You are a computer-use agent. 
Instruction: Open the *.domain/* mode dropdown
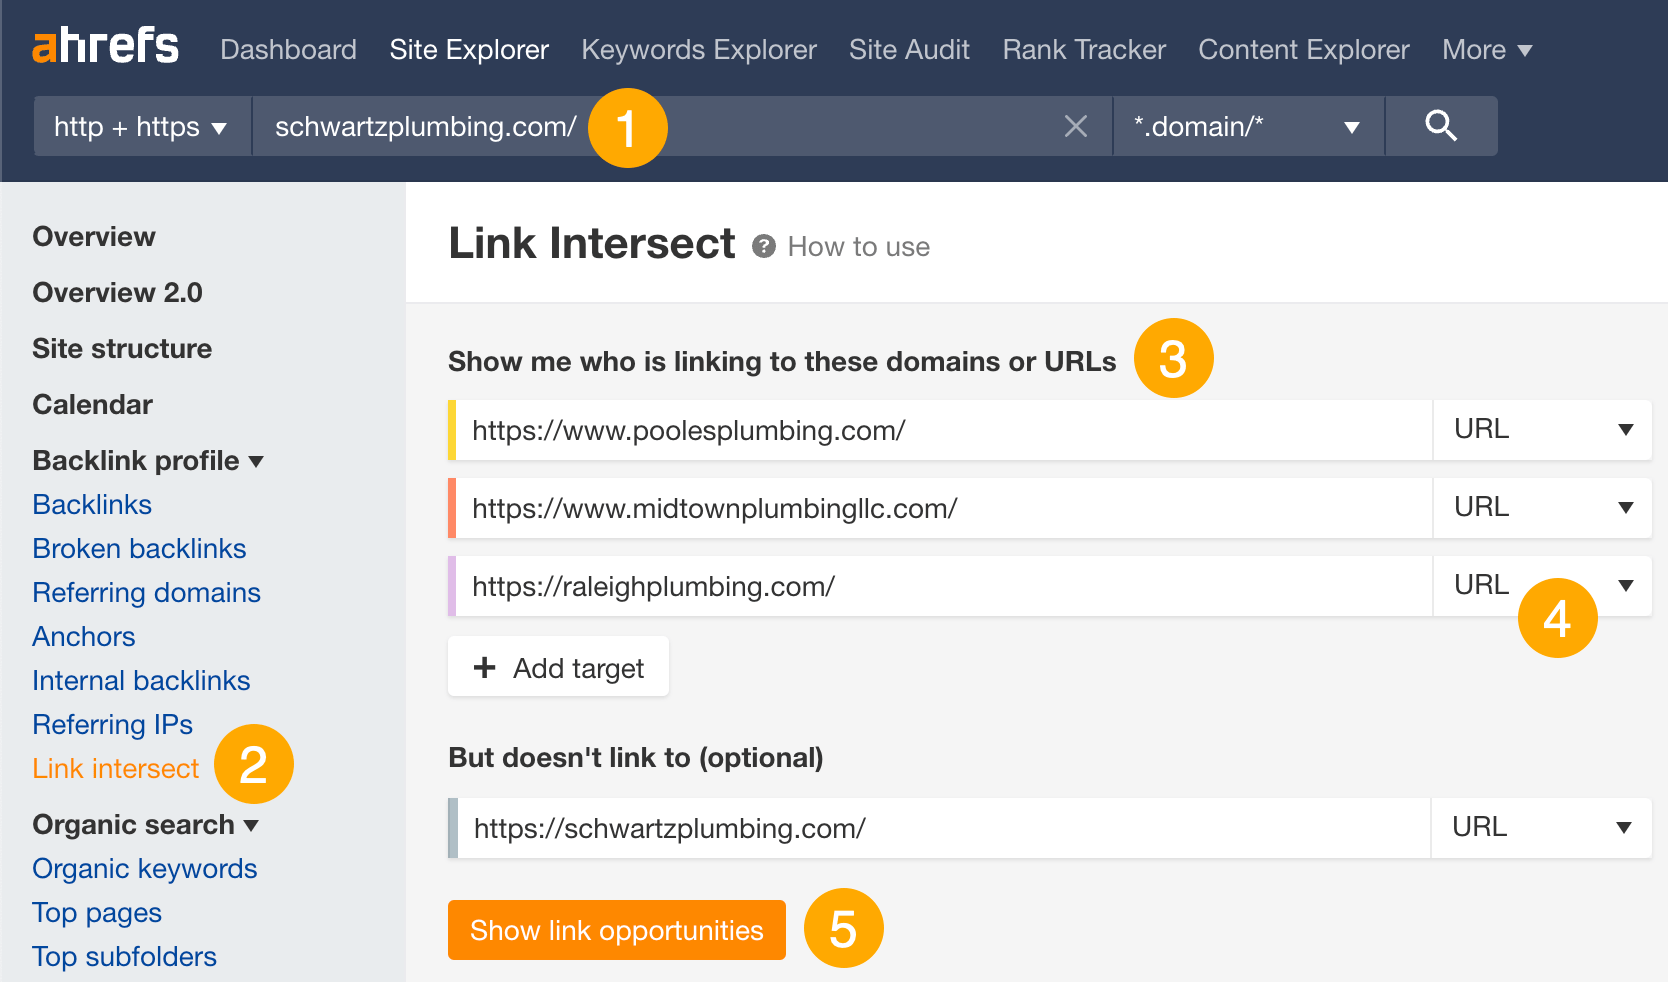(1247, 126)
